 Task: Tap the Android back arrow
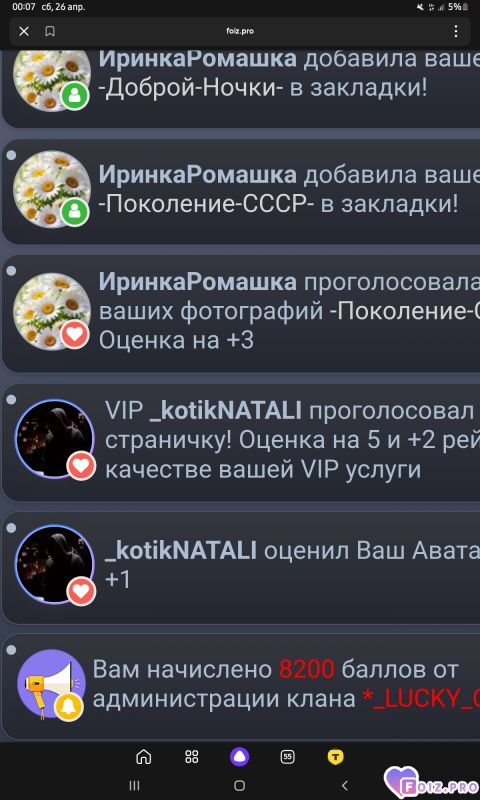[345, 785]
